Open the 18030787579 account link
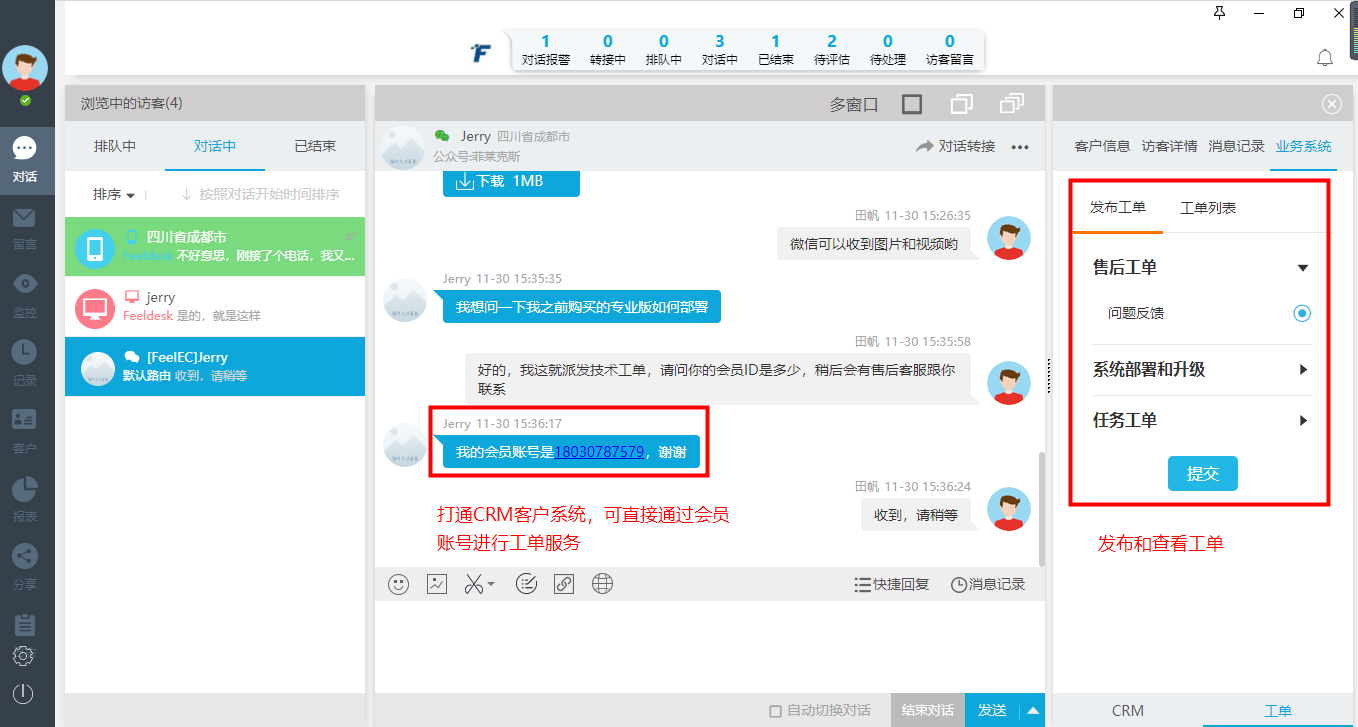 click(599, 452)
